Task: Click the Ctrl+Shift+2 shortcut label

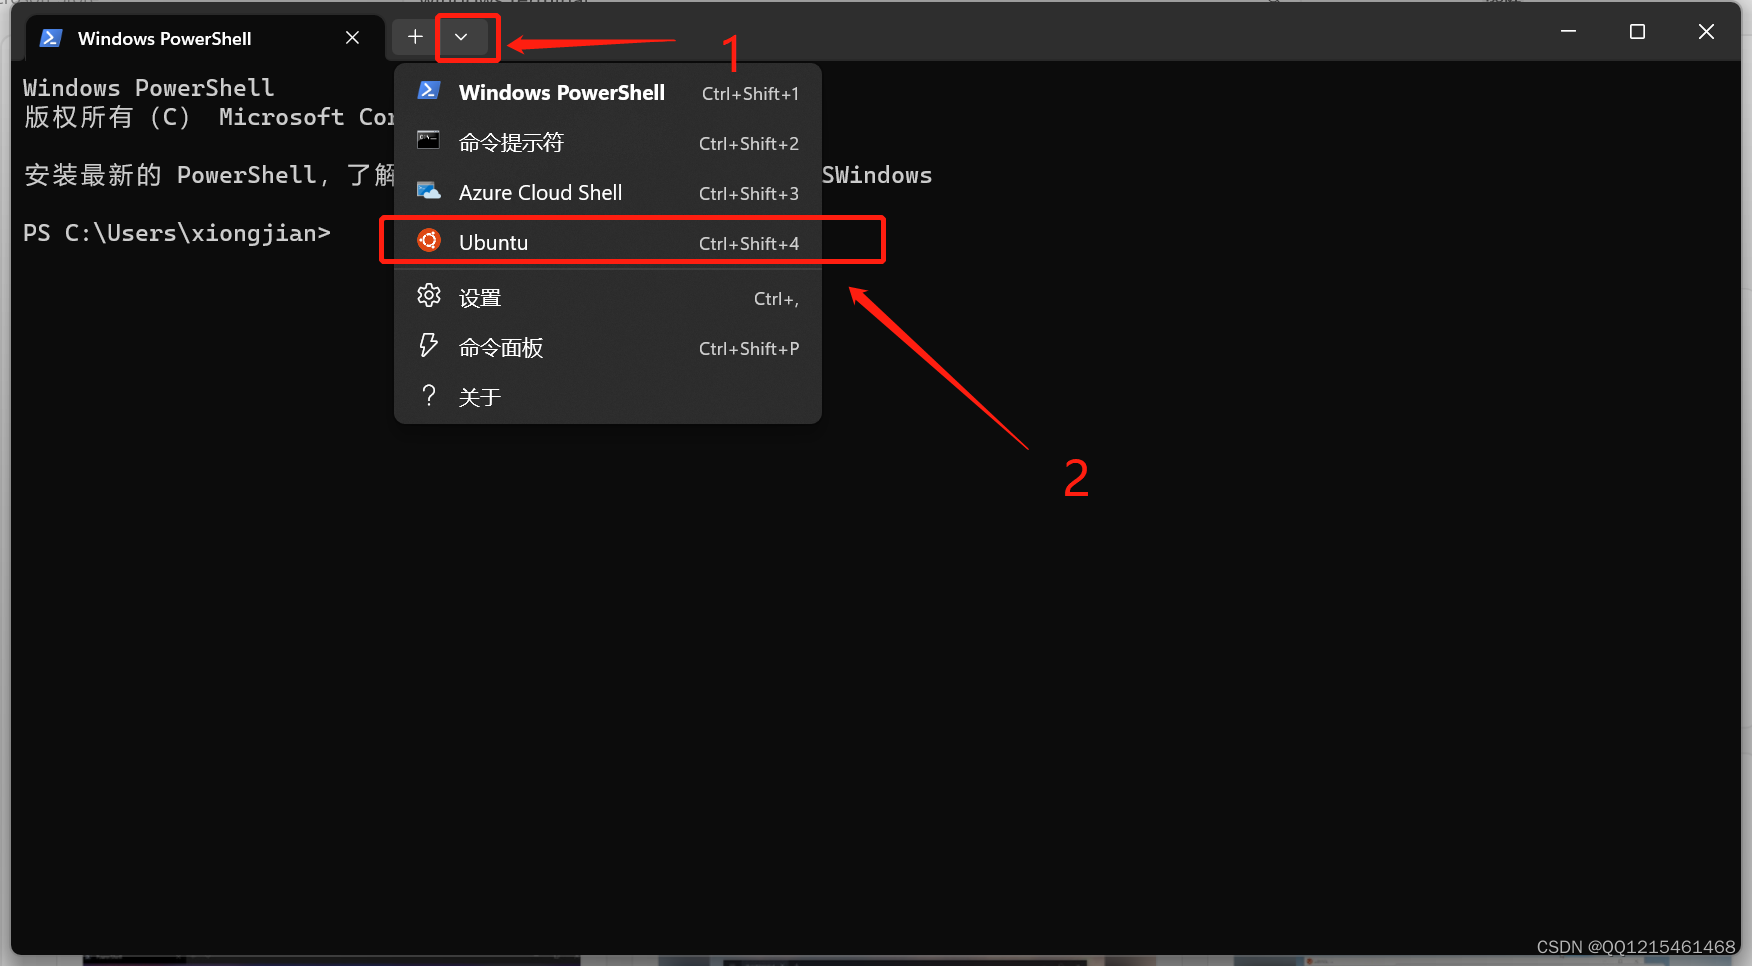Action: click(x=749, y=144)
